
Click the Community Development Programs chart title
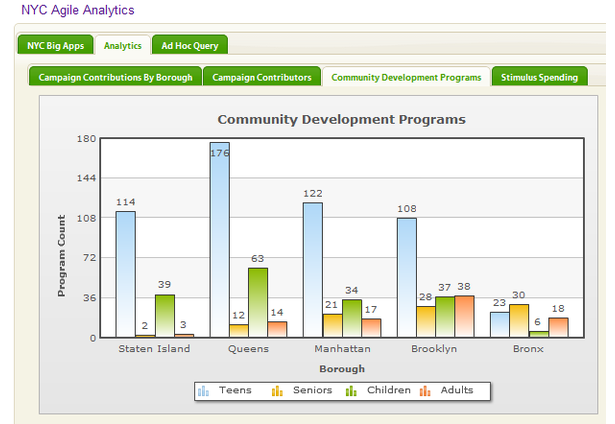pos(342,119)
